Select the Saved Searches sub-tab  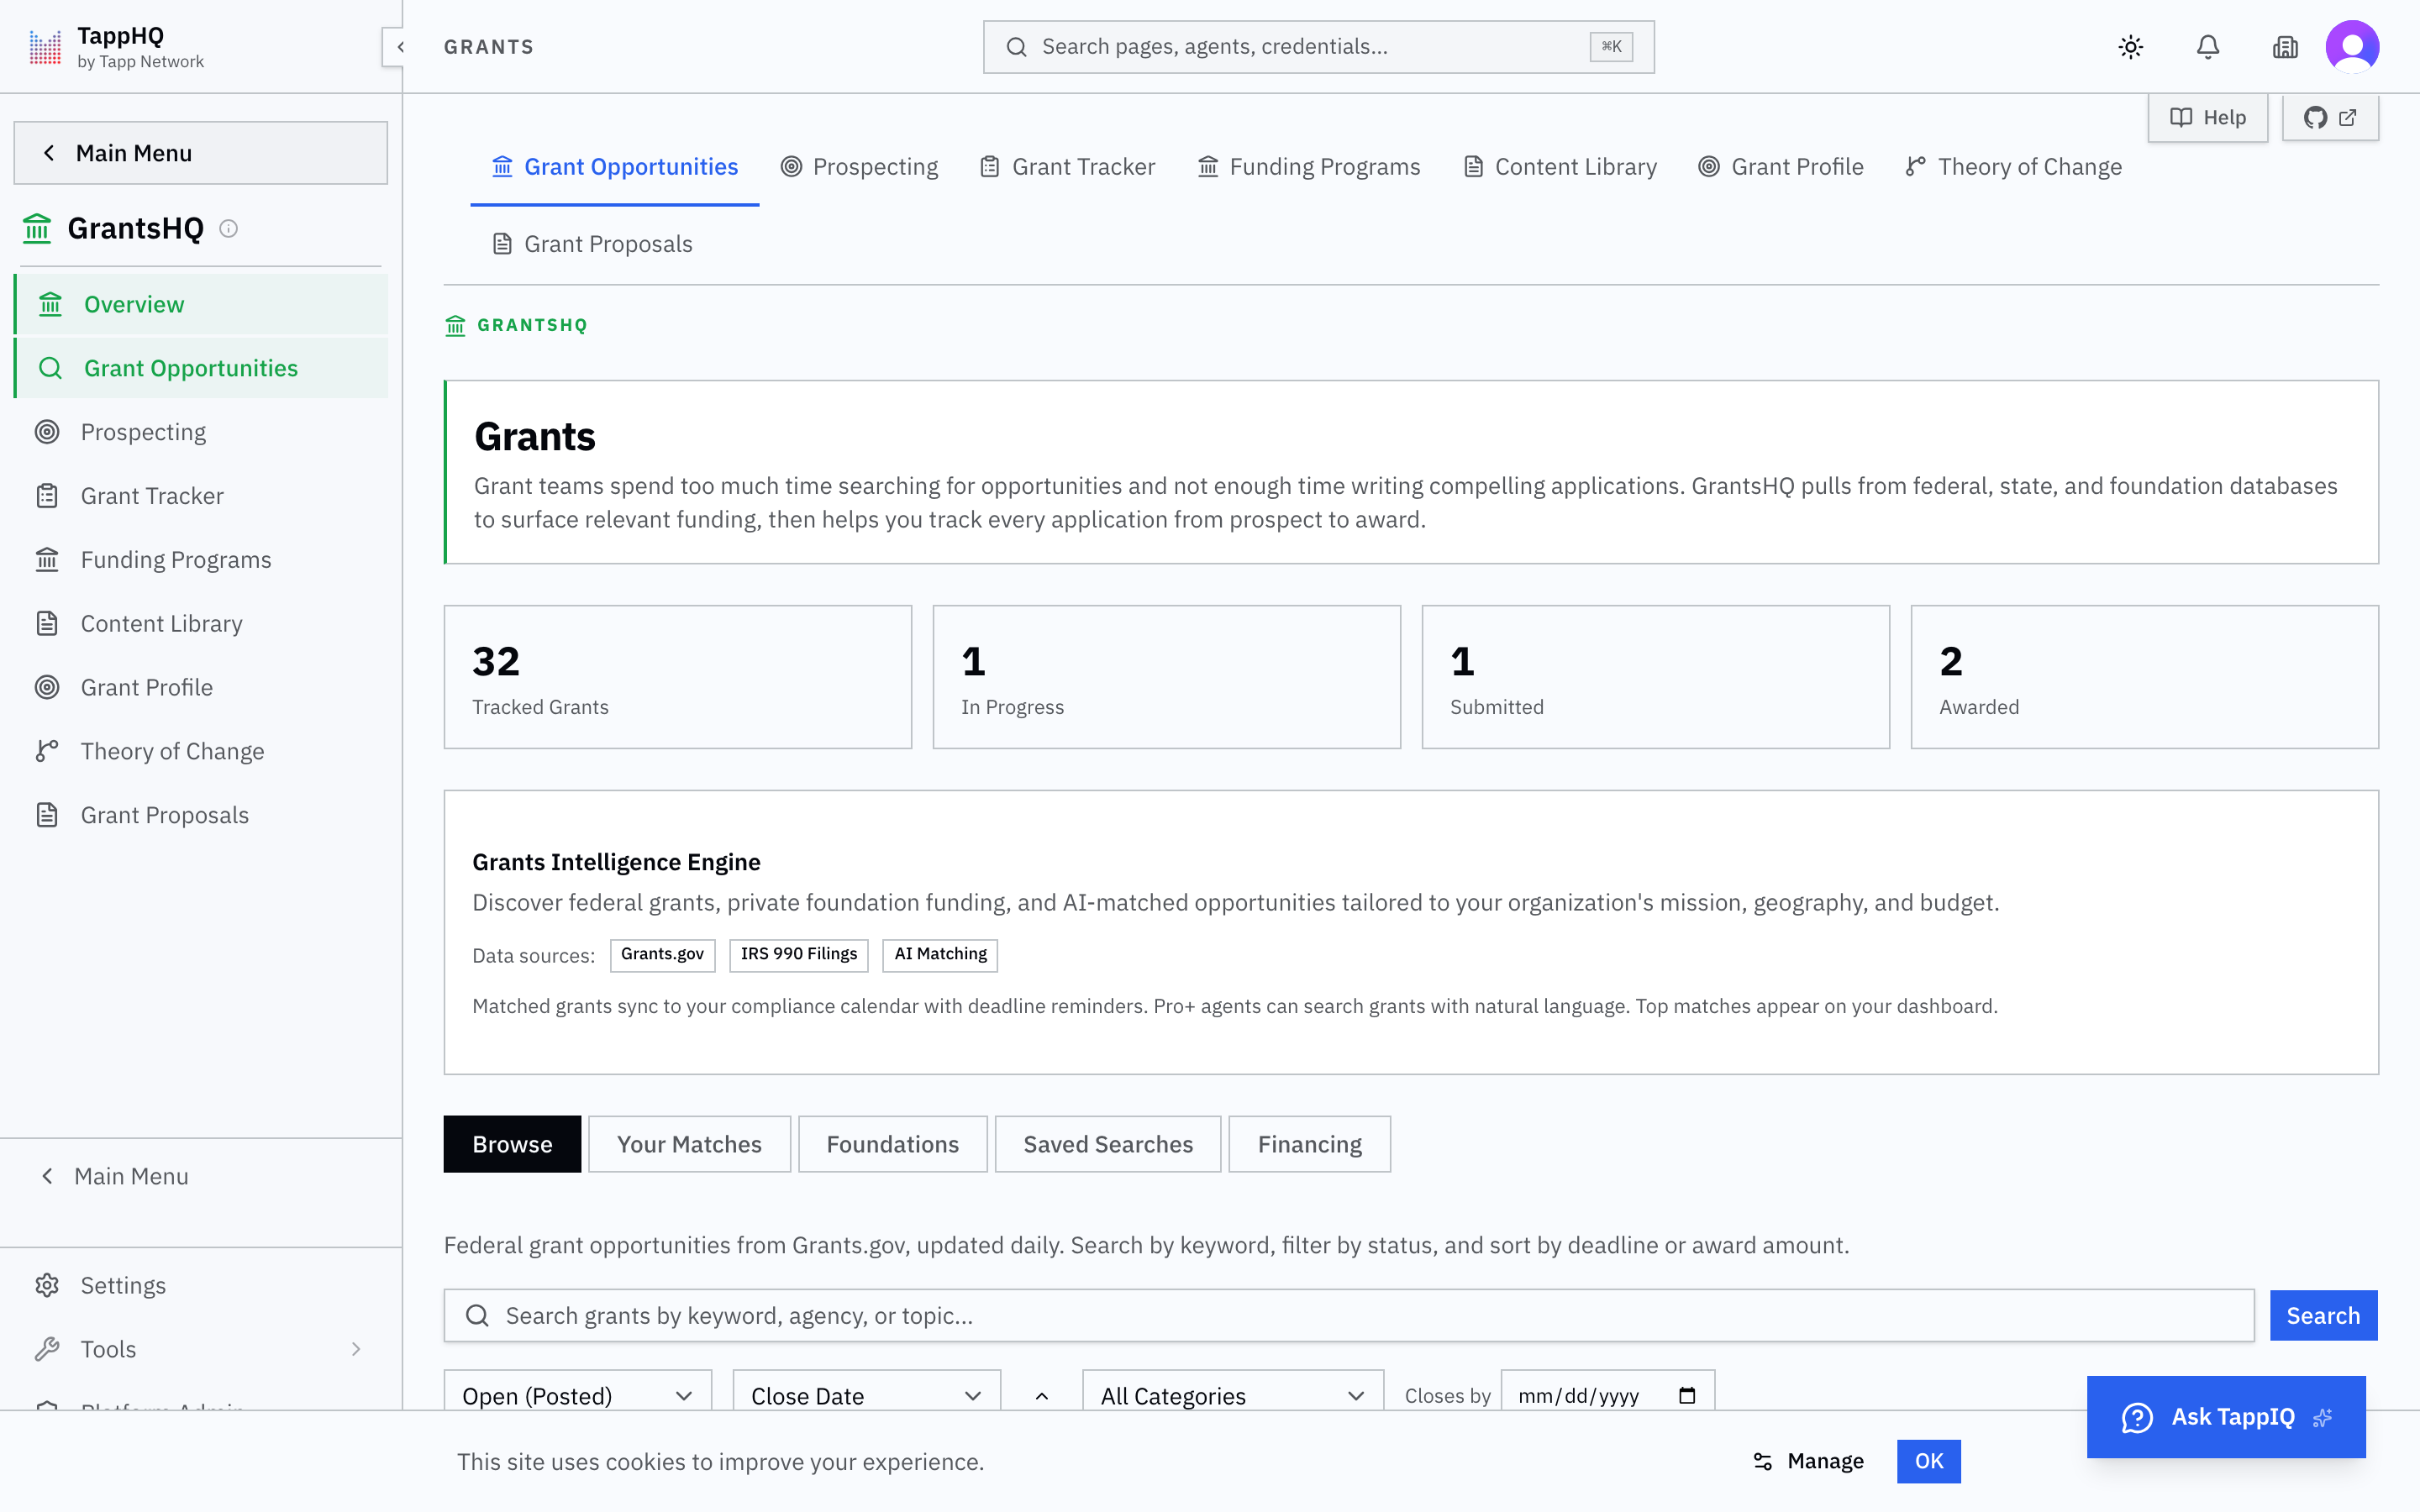tap(1108, 1144)
